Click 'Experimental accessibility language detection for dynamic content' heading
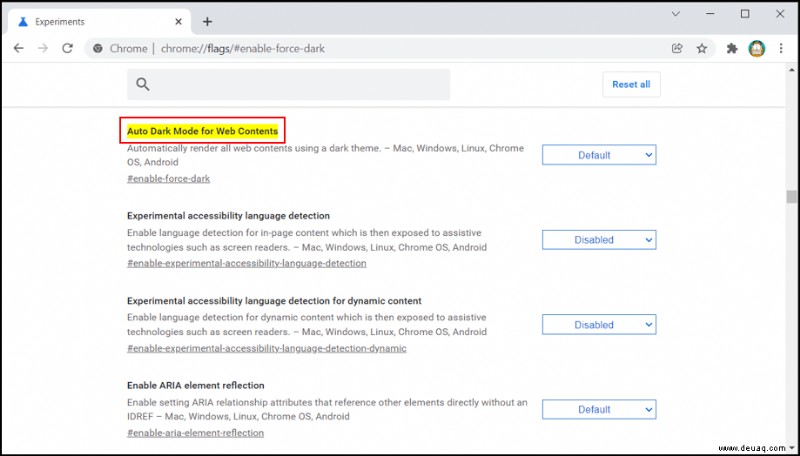Image resolution: width=800 pixels, height=456 pixels. click(x=274, y=300)
